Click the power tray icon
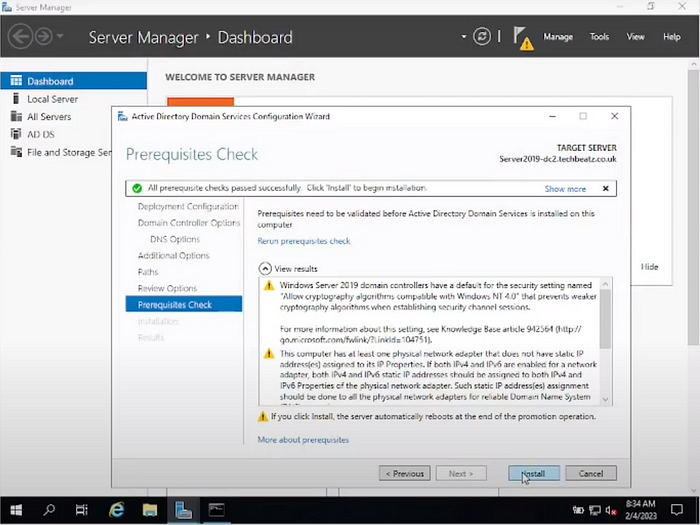 (578, 510)
